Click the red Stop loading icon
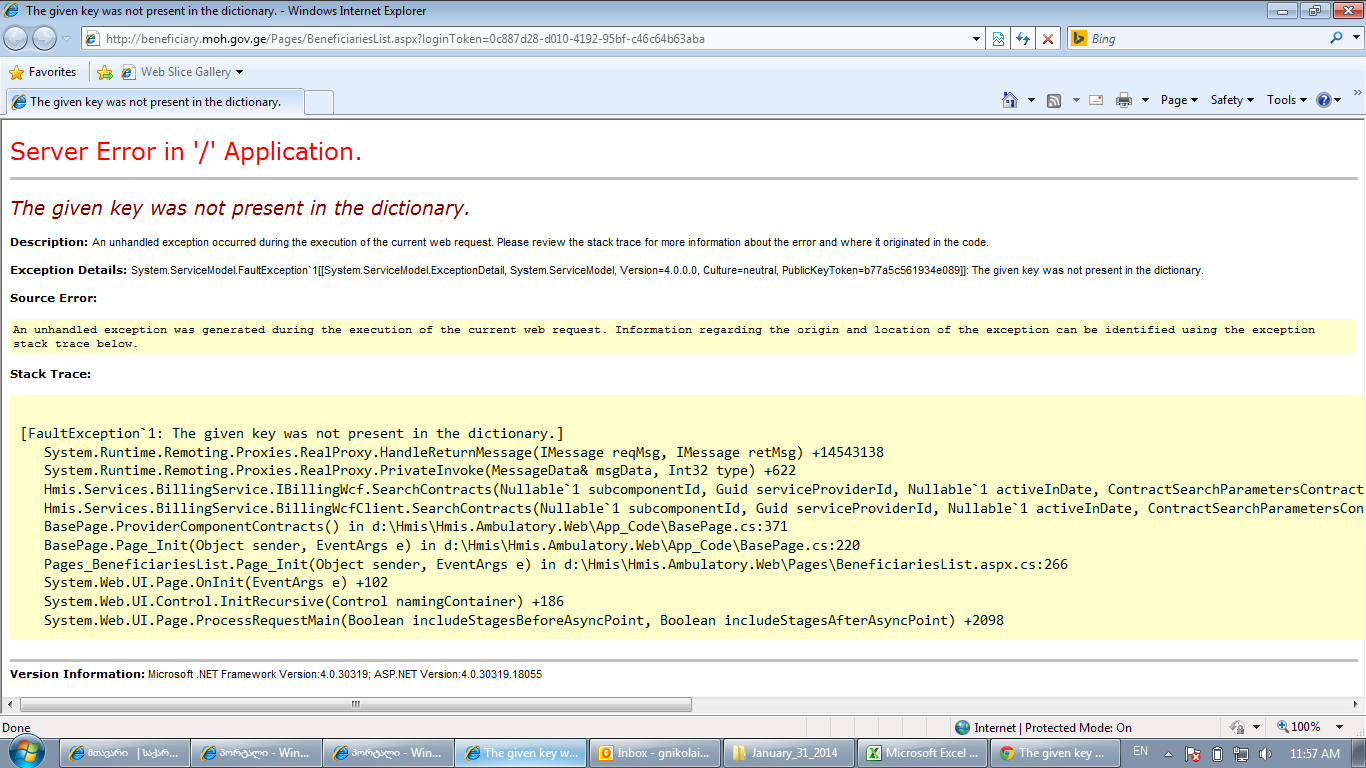Screen dimensions: 1366x768 point(1048,39)
